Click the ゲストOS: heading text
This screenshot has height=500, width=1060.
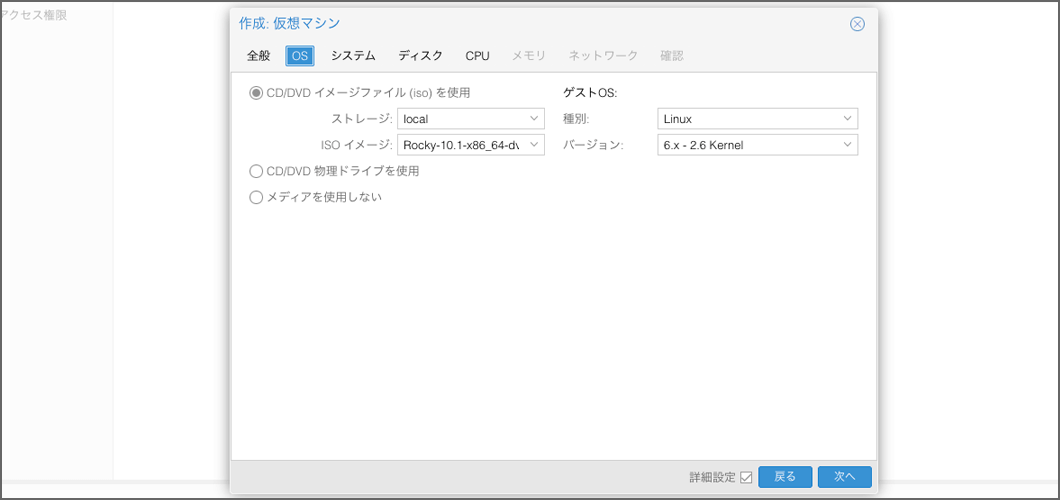click(591, 93)
